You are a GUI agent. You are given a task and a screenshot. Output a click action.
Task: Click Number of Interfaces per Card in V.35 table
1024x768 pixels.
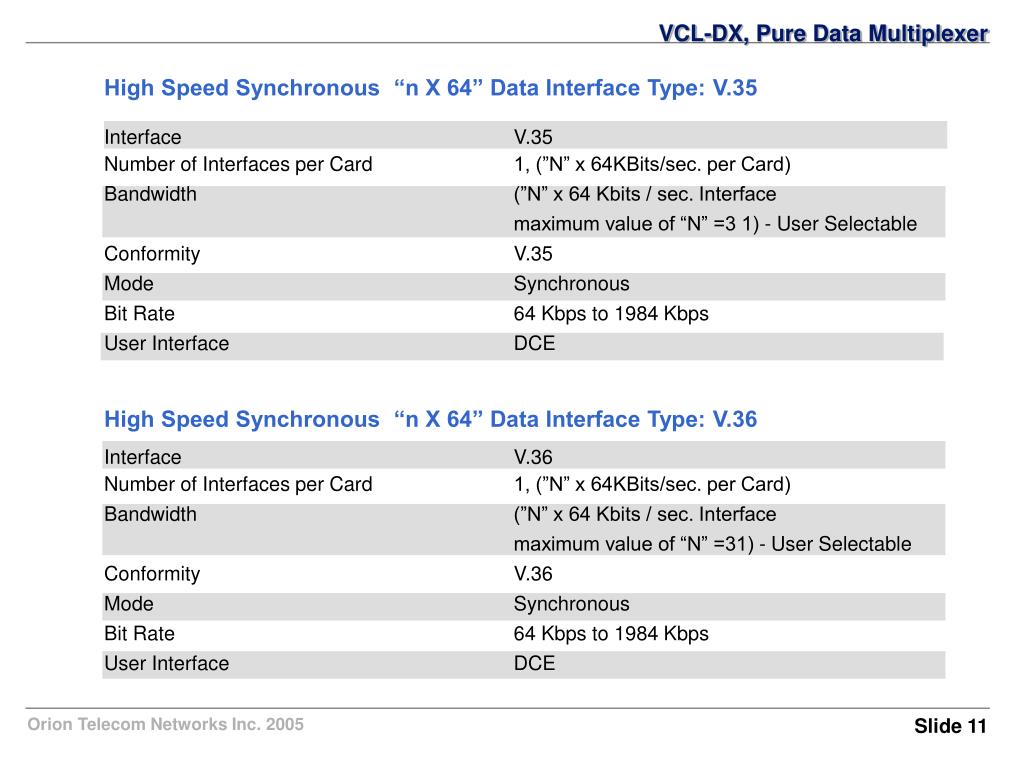(x=238, y=165)
